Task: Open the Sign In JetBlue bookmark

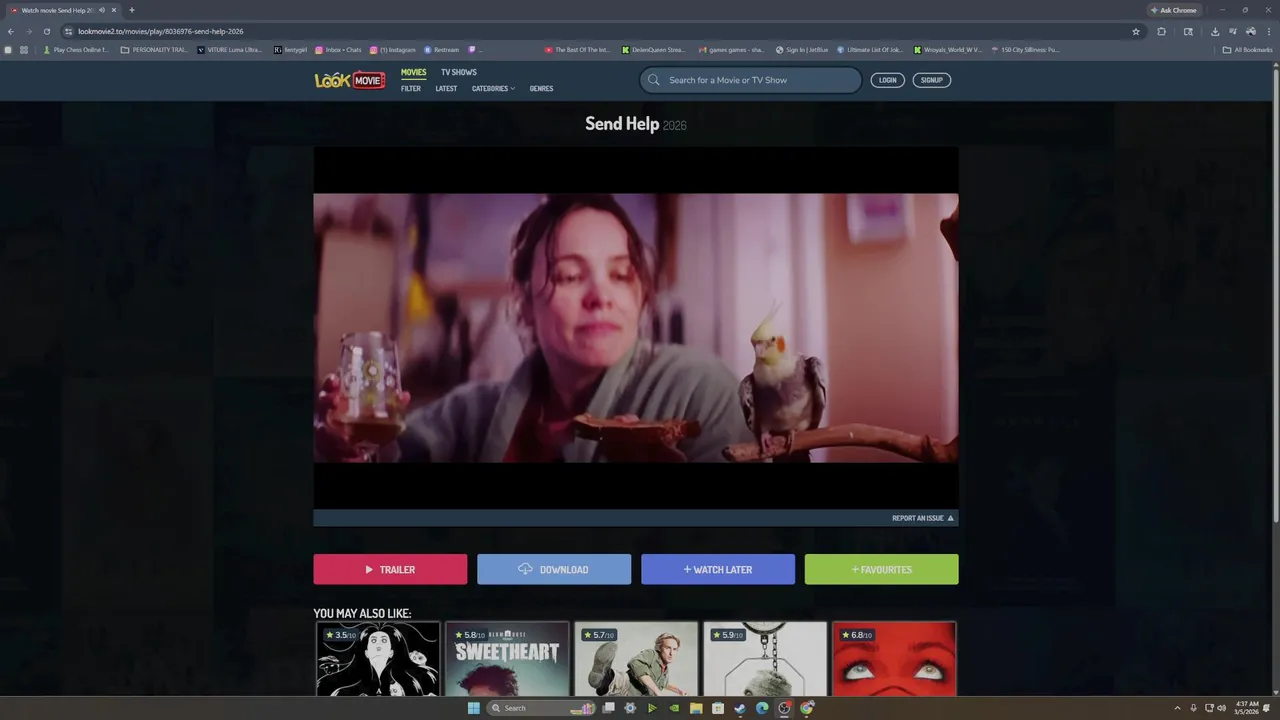Action: tap(802, 49)
